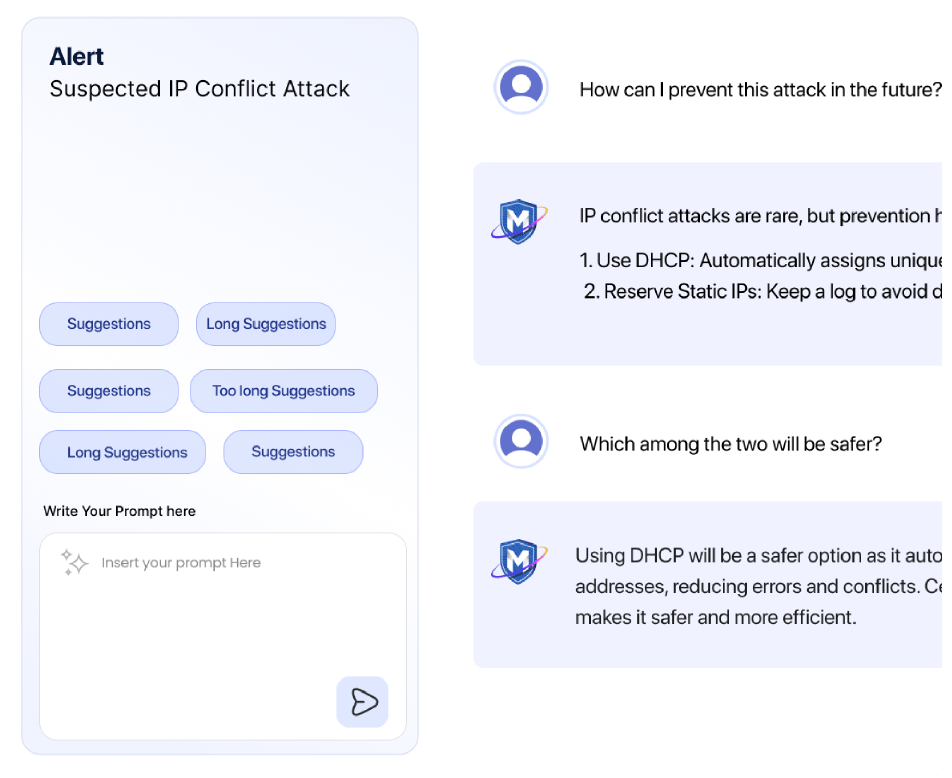Click the "1. Use DHCP" list item

point(760,261)
